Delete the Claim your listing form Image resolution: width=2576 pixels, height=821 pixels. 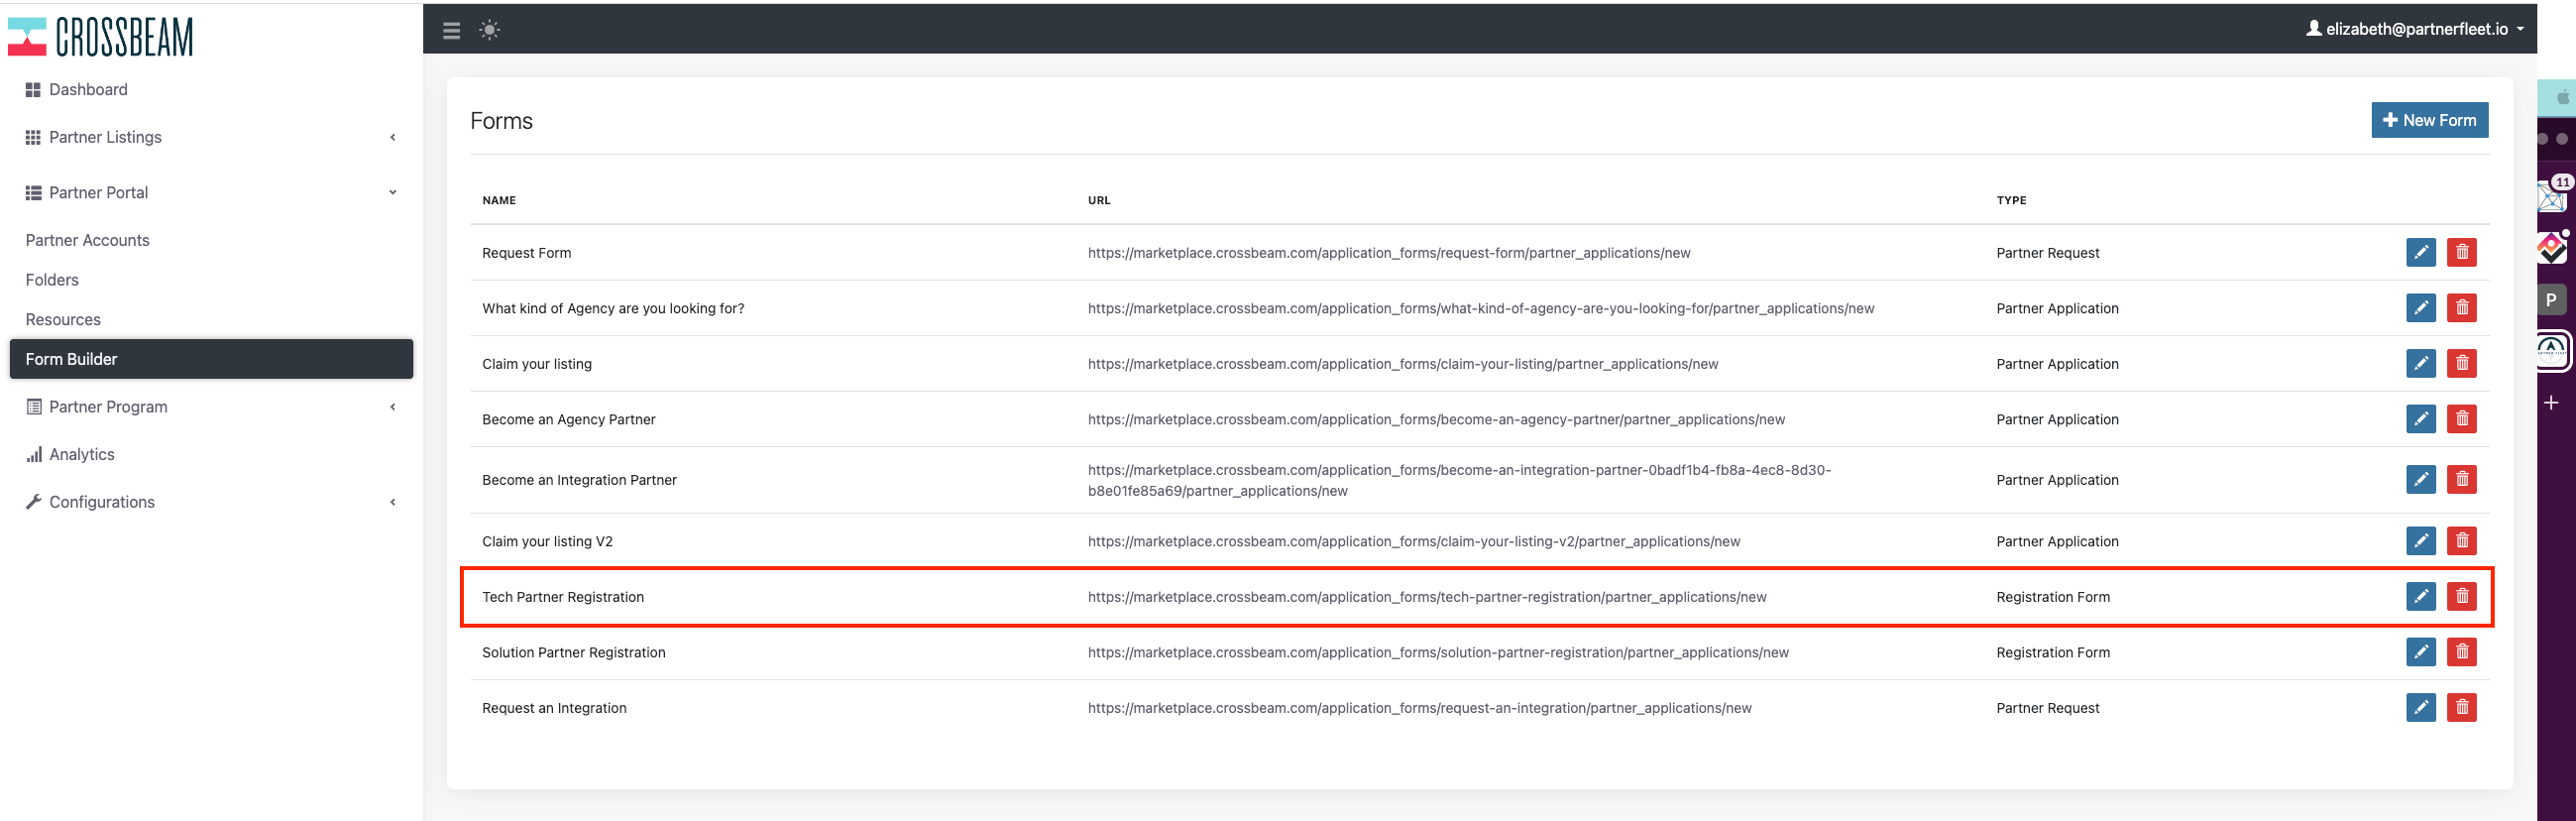click(2461, 364)
